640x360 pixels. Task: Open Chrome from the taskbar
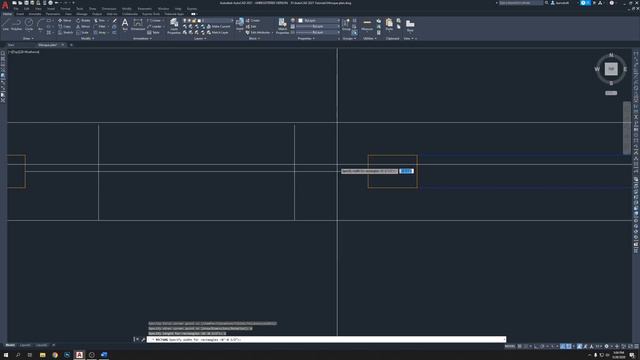pos(55,355)
